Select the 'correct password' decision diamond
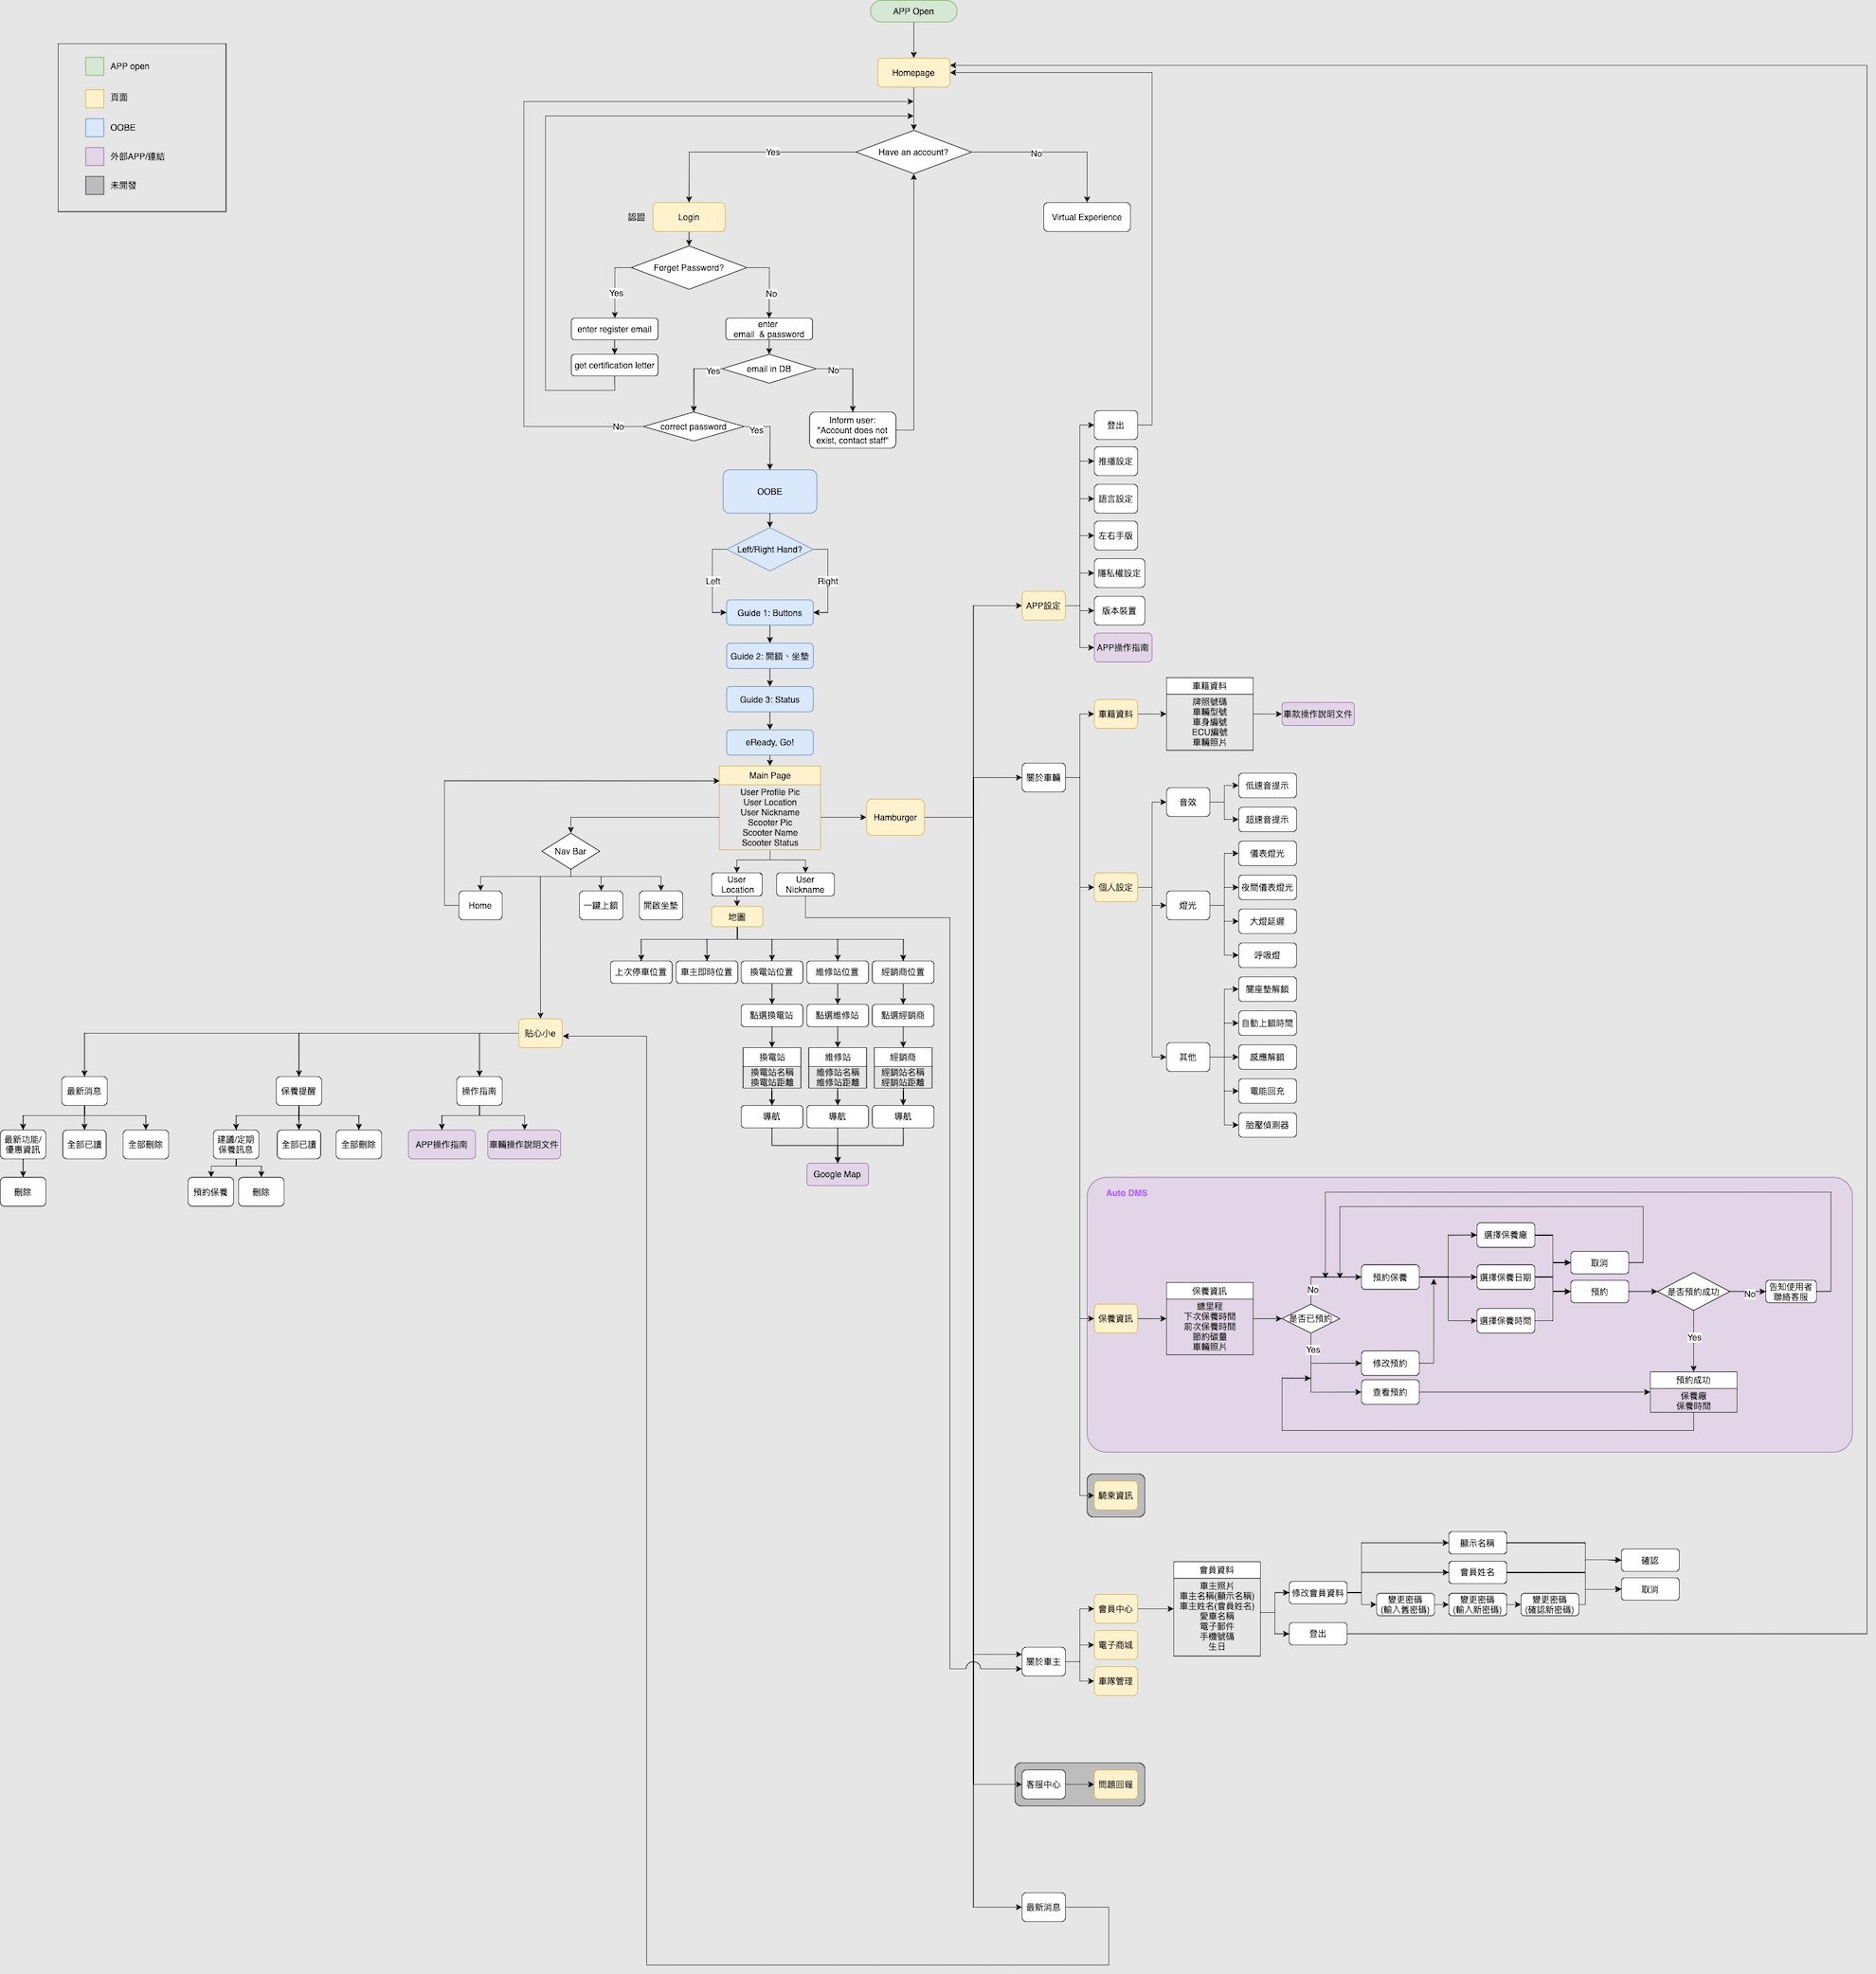The image size is (1876, 1974). (693, 427)
